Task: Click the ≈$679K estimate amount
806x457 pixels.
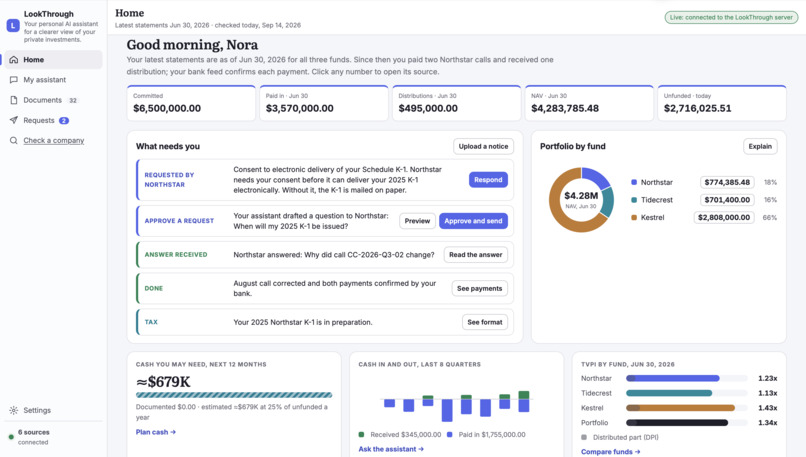Action: [x=163, y=382]
